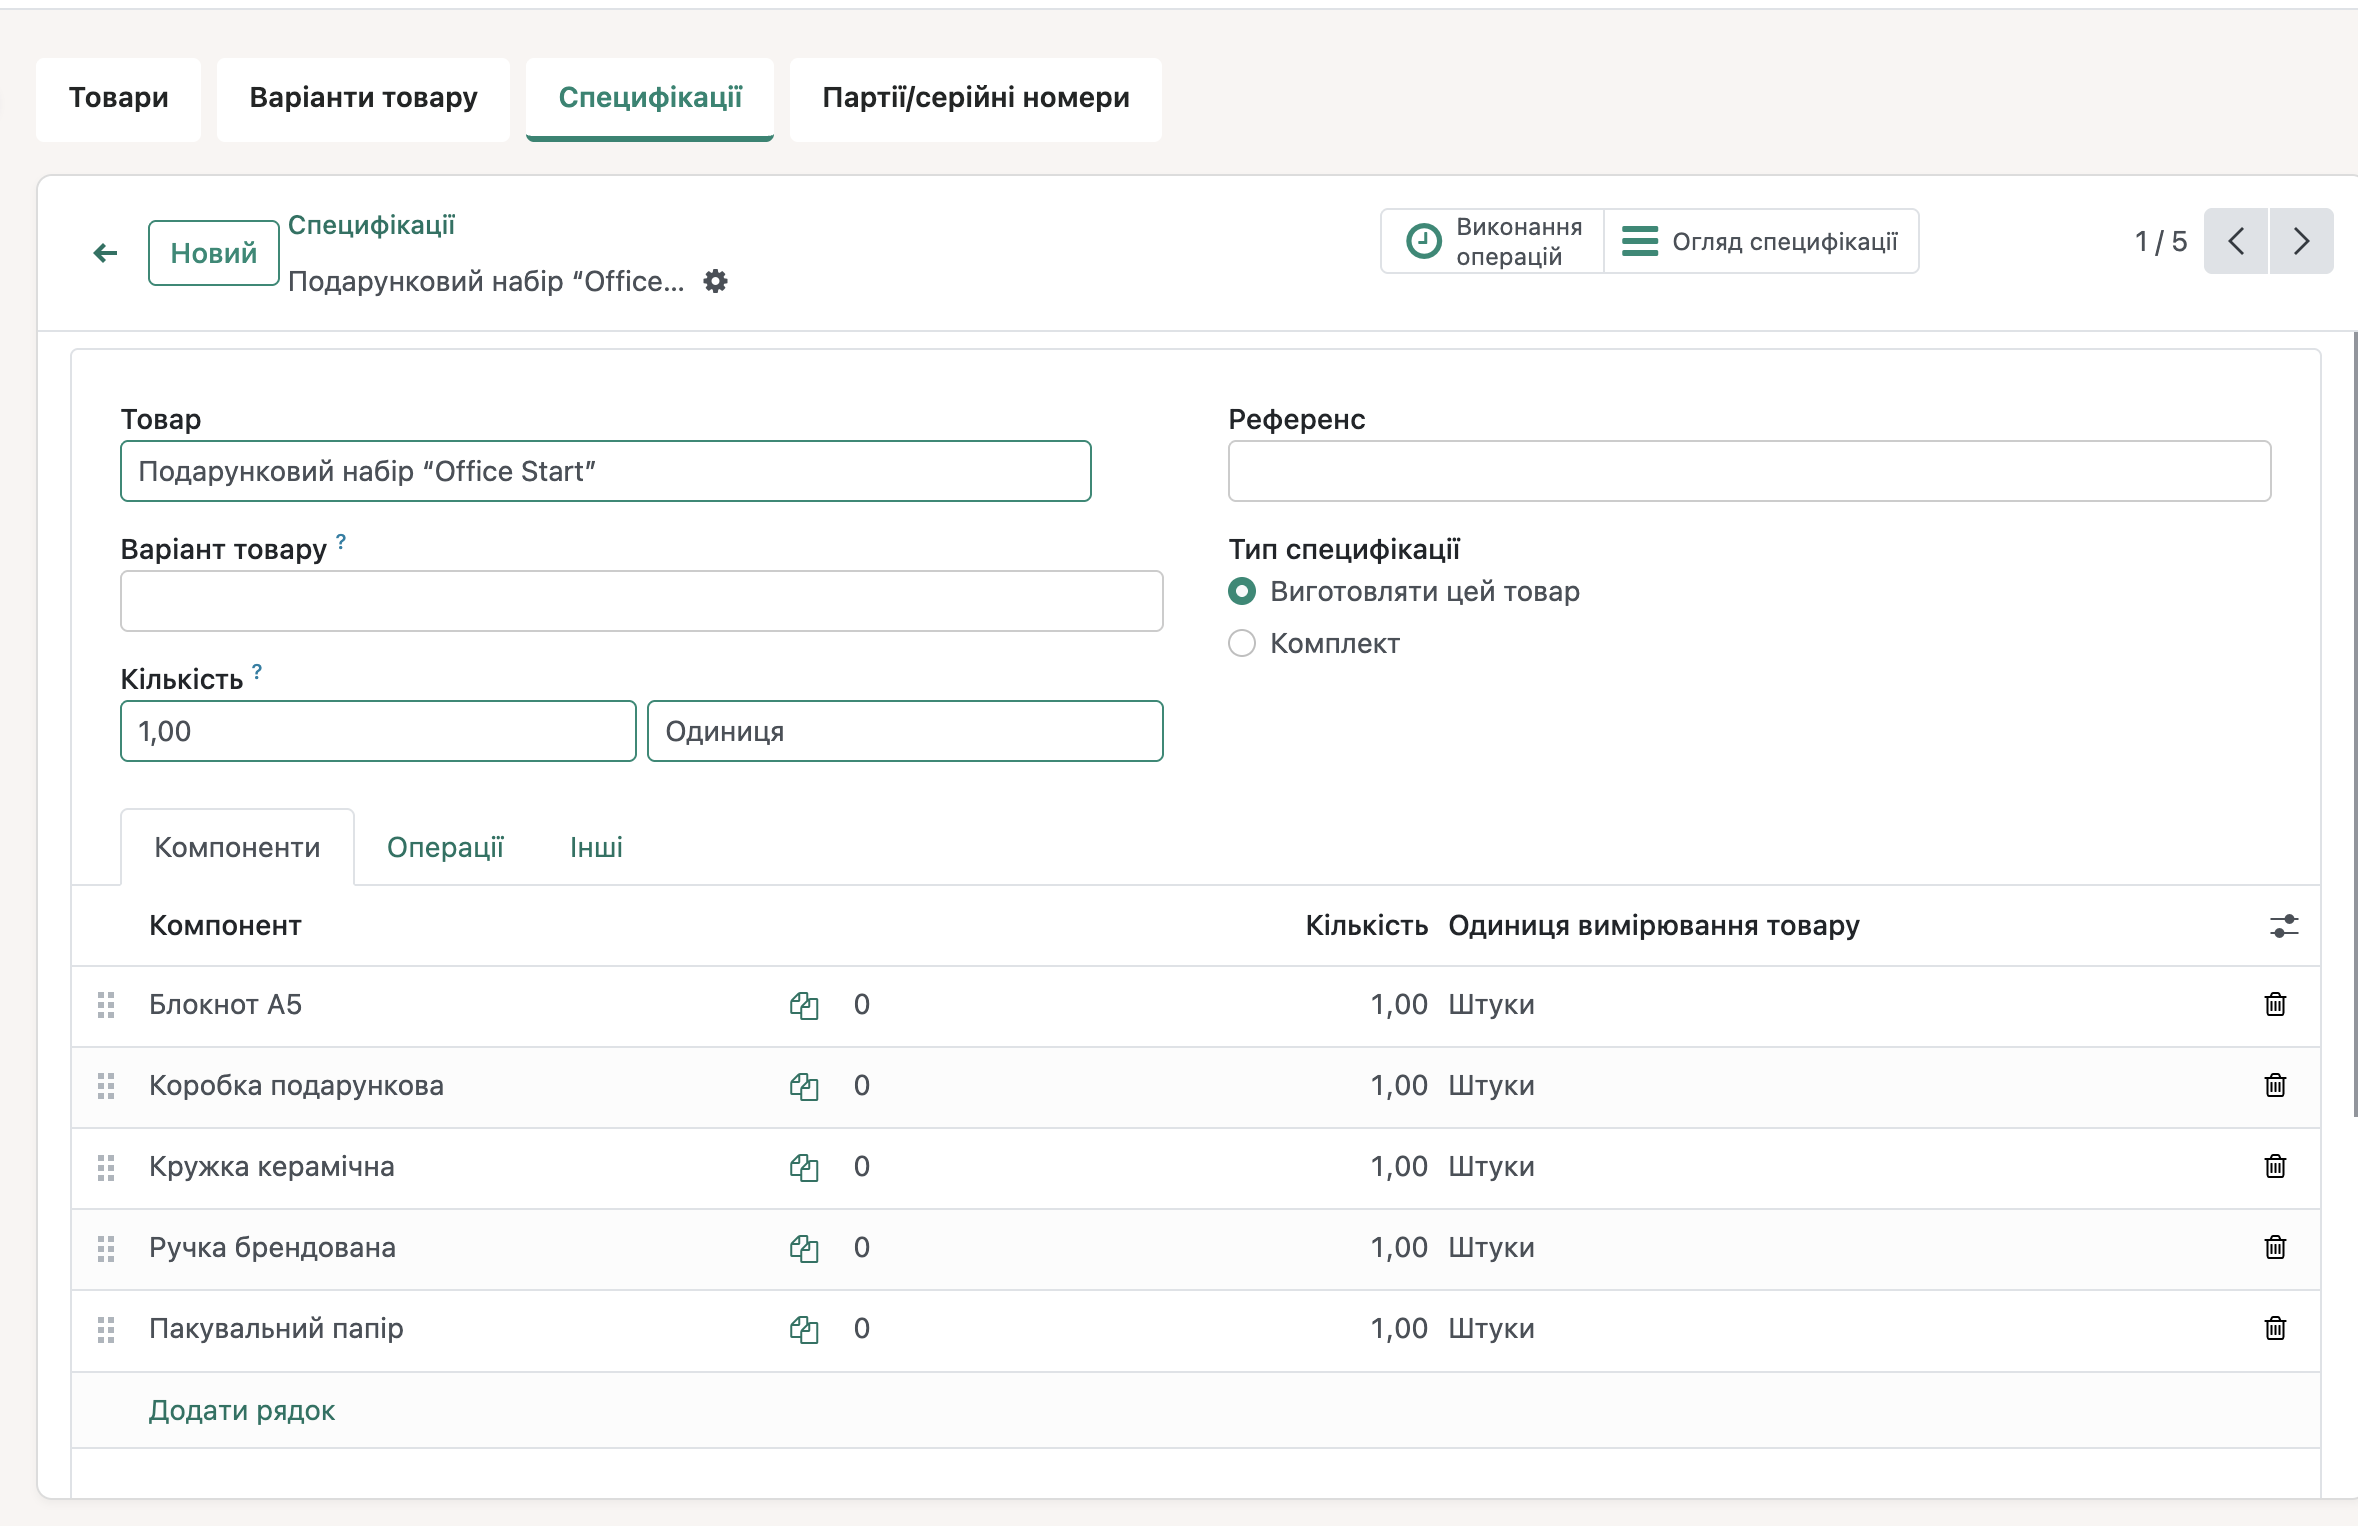Open column settings for components table
Screen dimensions: 2358x1526
pos(2284,926)
